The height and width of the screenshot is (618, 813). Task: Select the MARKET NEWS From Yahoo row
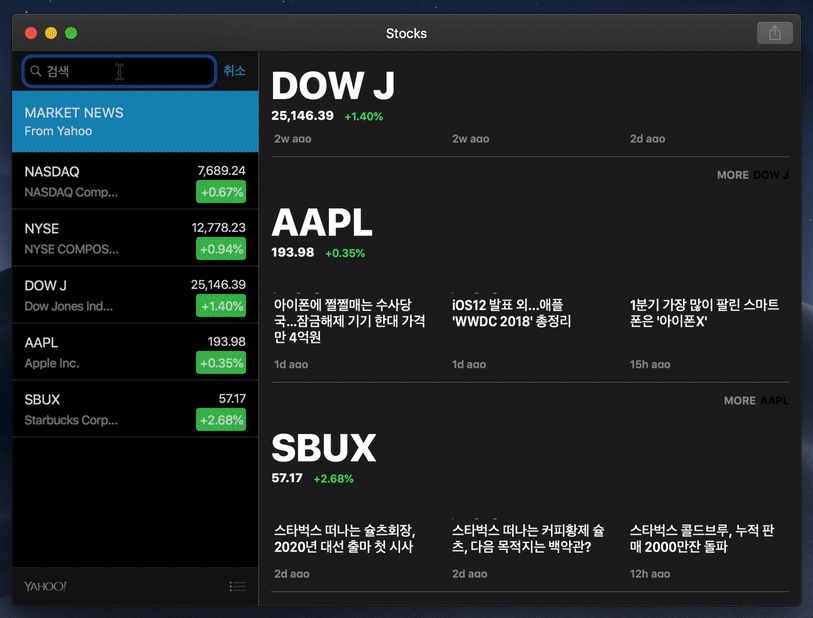(135, 121)
